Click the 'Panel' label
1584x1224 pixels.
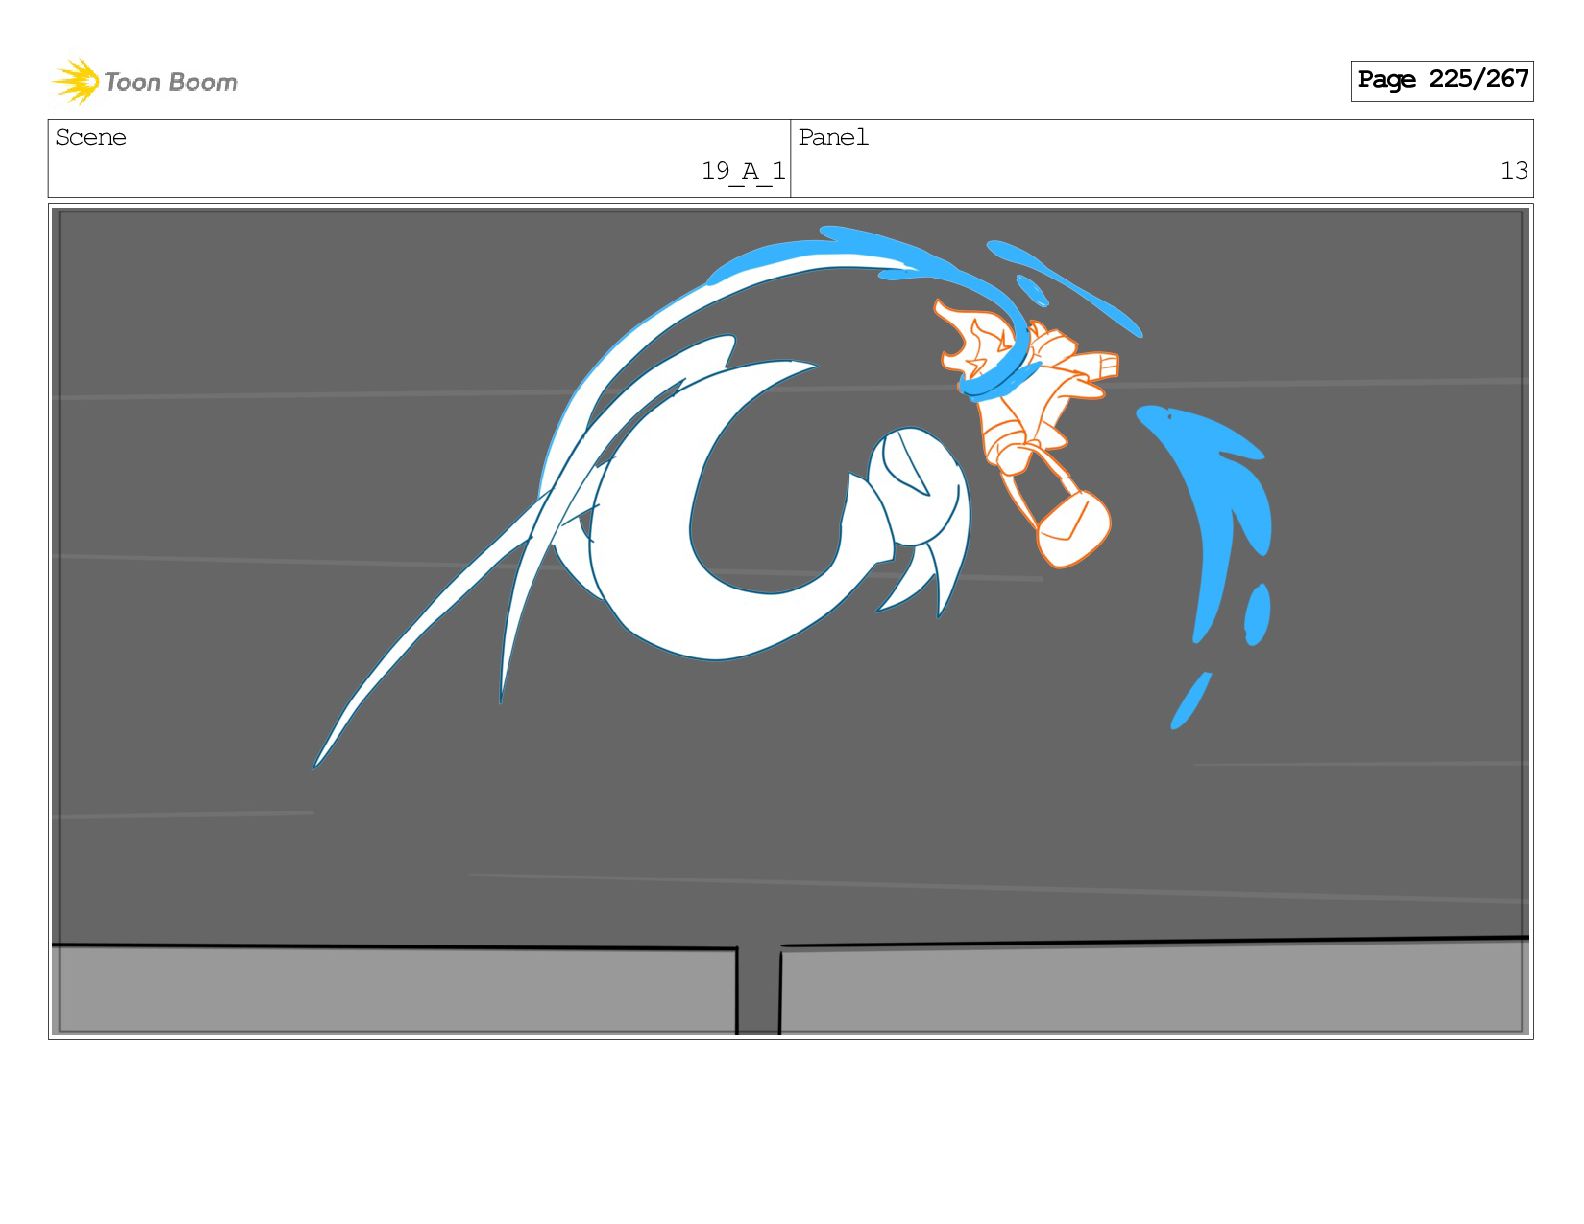pos(833,137)
